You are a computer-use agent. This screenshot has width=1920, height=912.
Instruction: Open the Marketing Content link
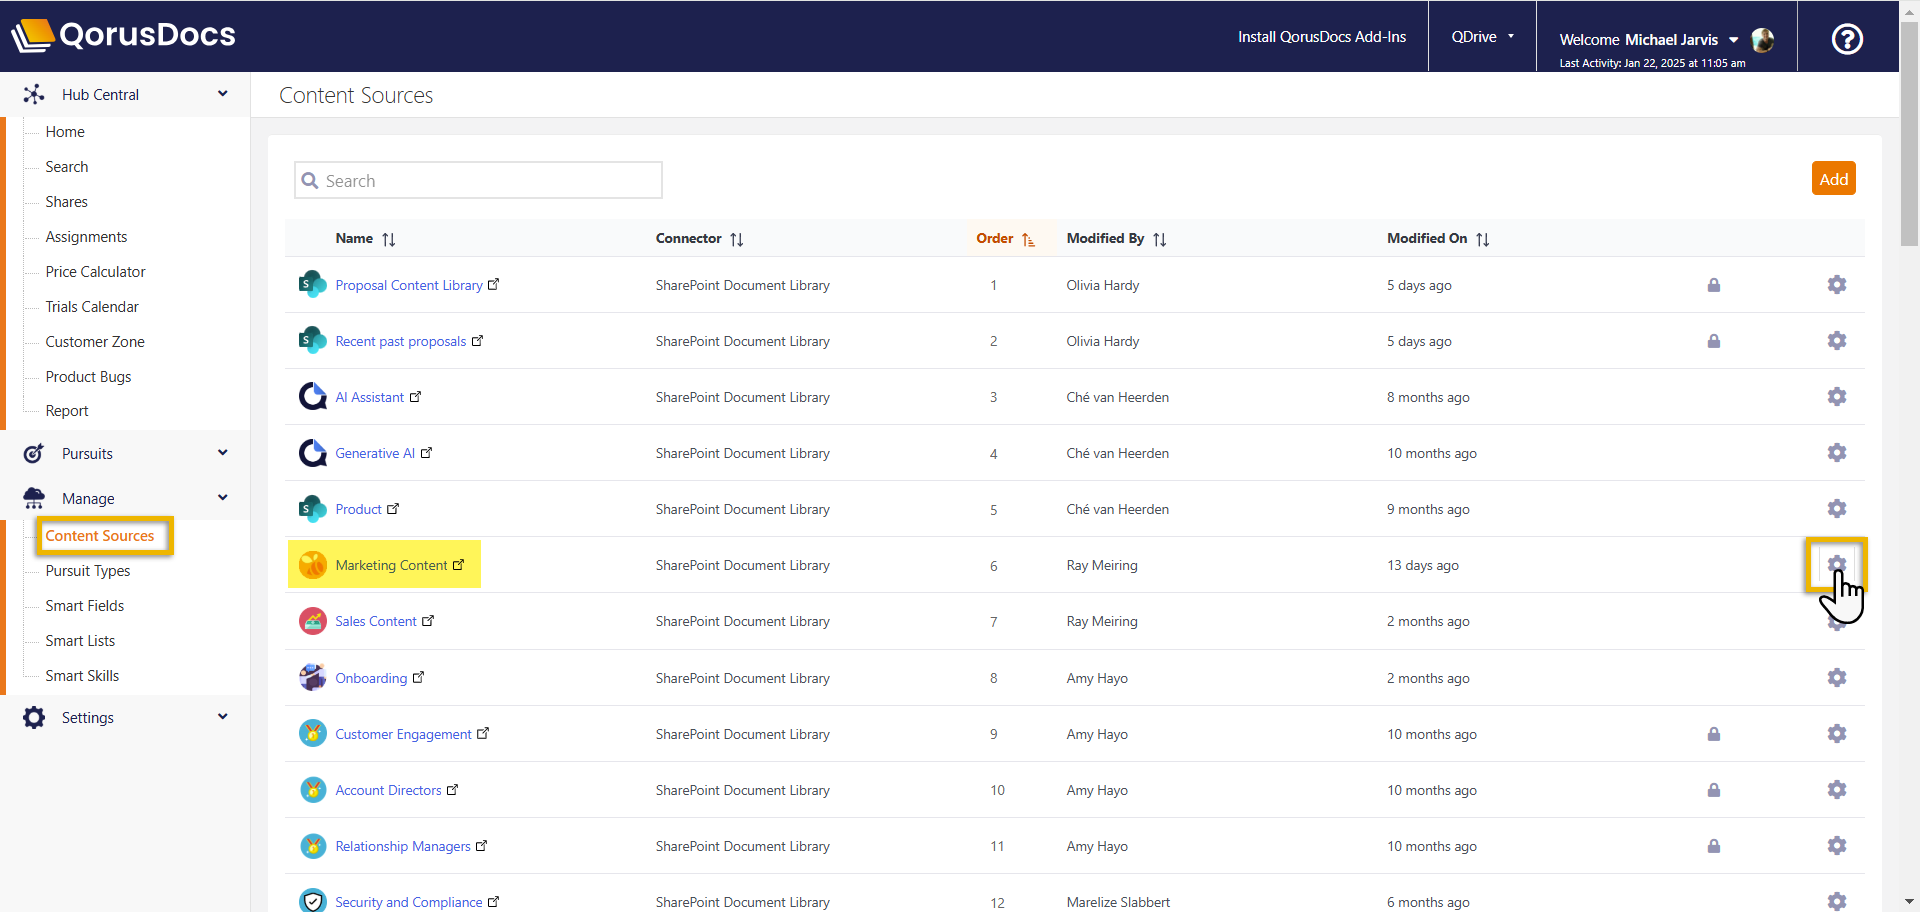coord(391,565)
